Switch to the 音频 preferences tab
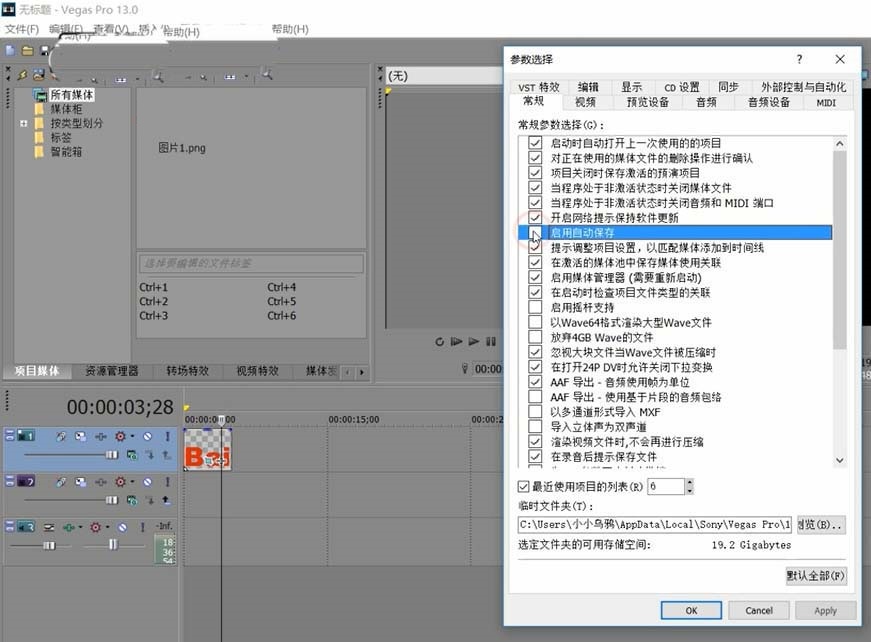The width and height of the screenshot is (871, 642). pyautogui.click(x=707, y=101)
